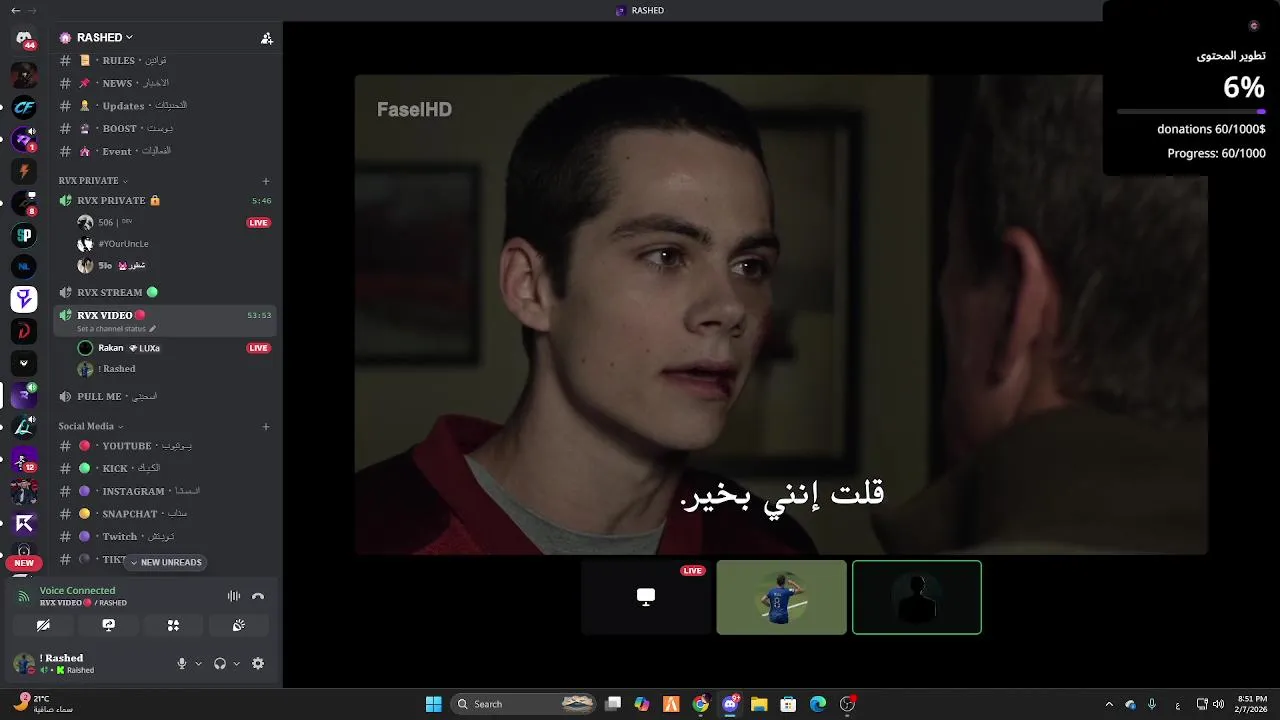
Task: Select the soccer player avatar tile
Action: 781,597
